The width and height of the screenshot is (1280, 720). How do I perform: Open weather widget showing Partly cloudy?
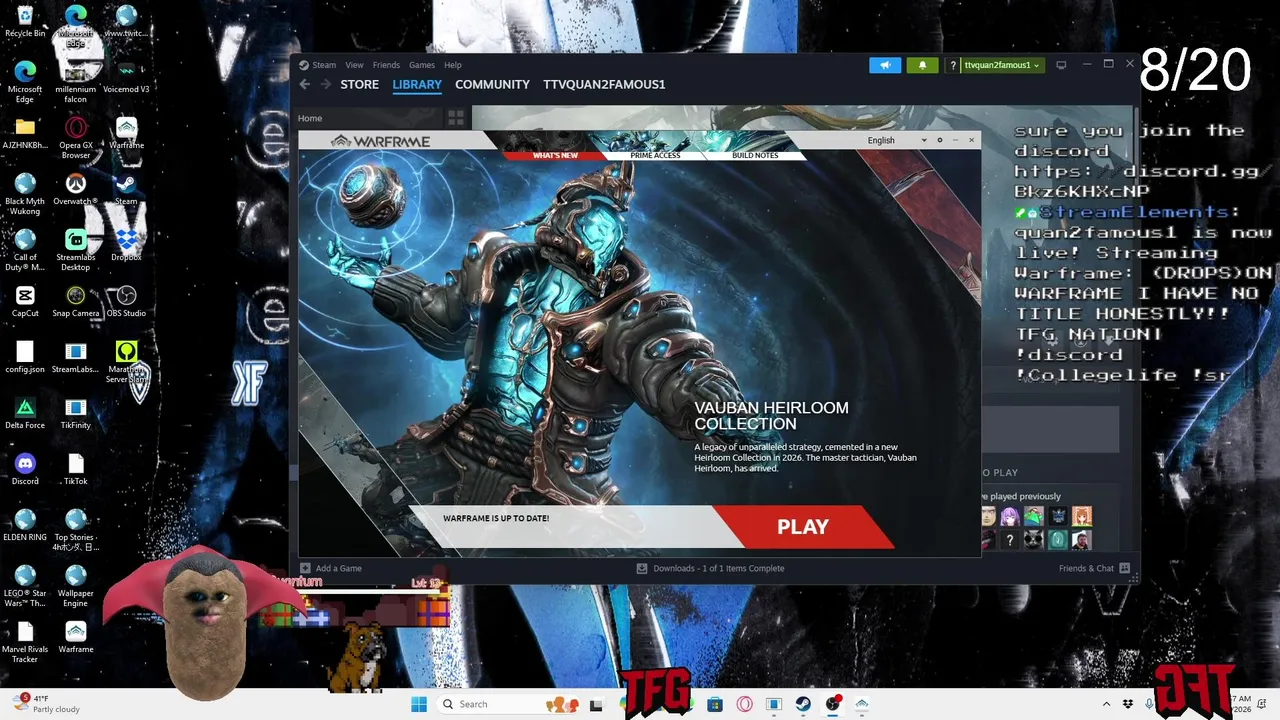click(x=48, y=704)
